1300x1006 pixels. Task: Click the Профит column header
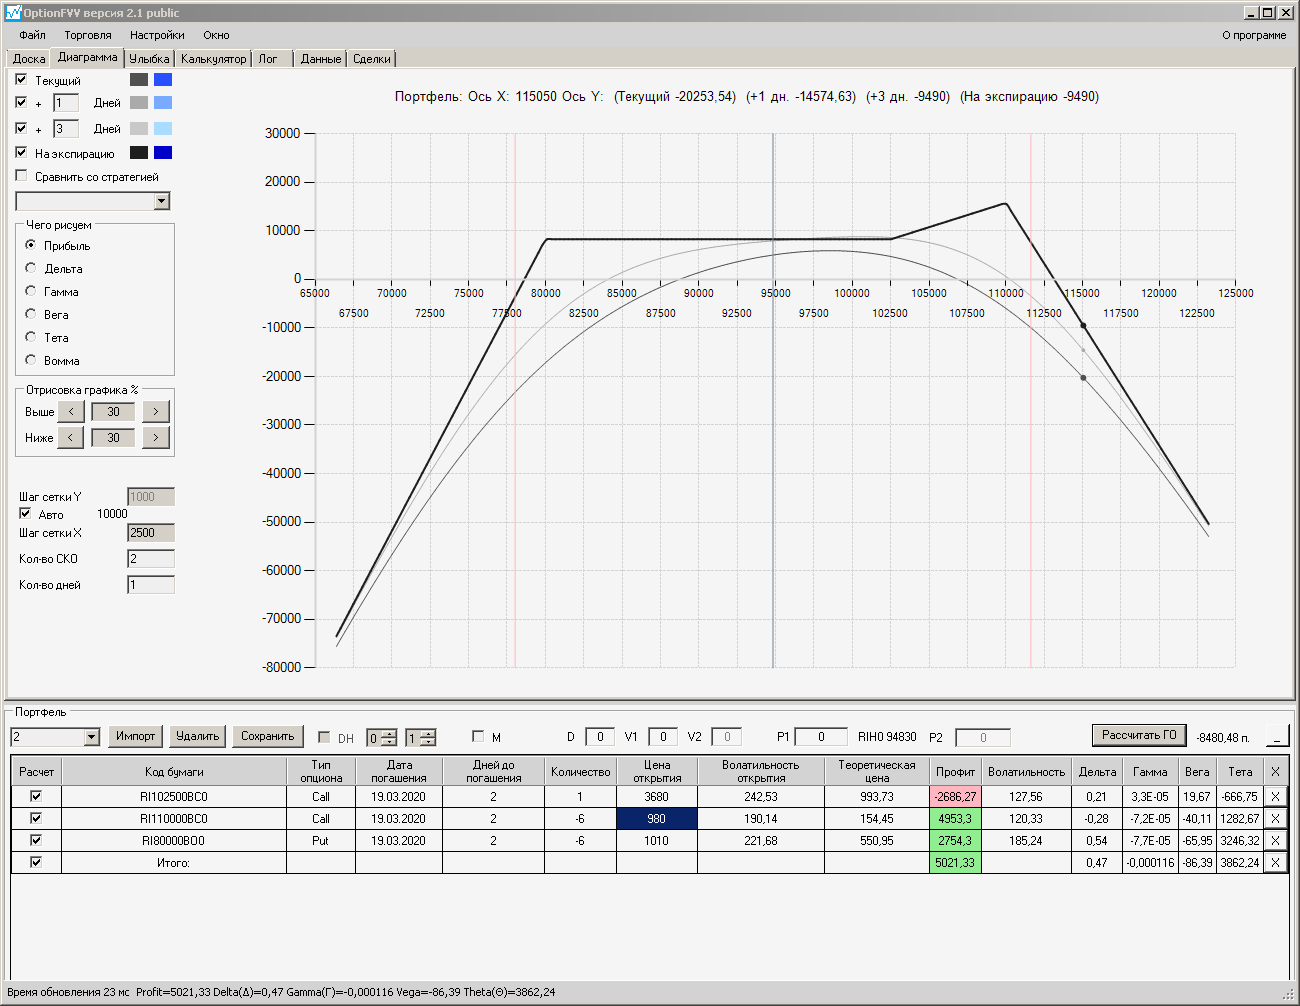point(955,772)
